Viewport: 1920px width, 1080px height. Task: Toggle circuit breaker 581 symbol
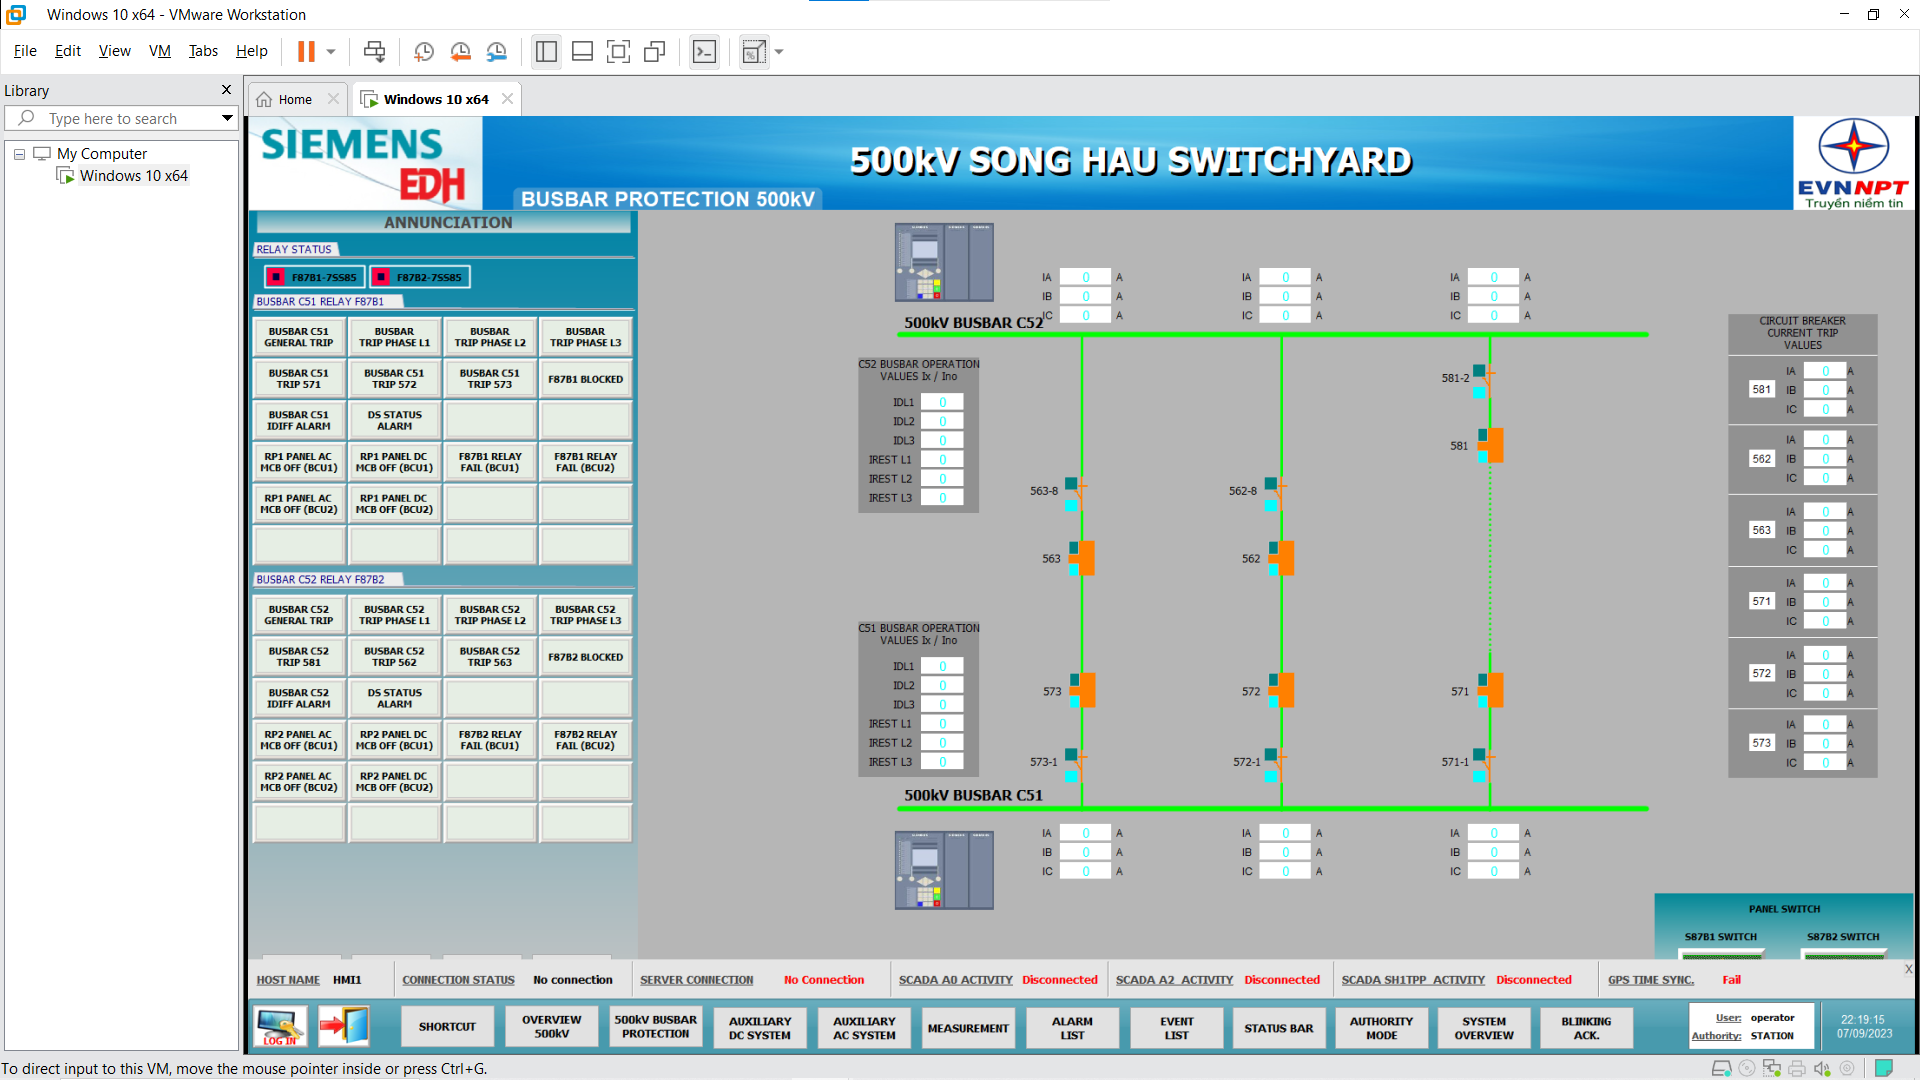[1494, 445]
